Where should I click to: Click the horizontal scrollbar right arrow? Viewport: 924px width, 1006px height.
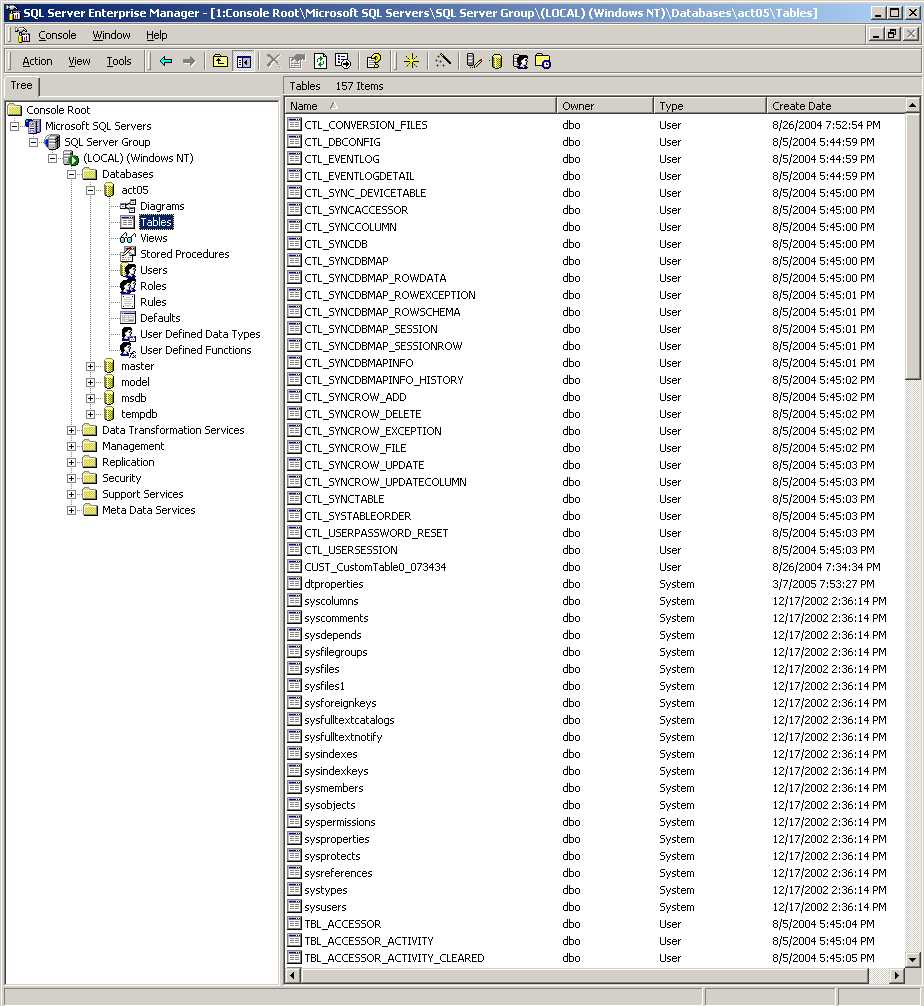(897, 975)
